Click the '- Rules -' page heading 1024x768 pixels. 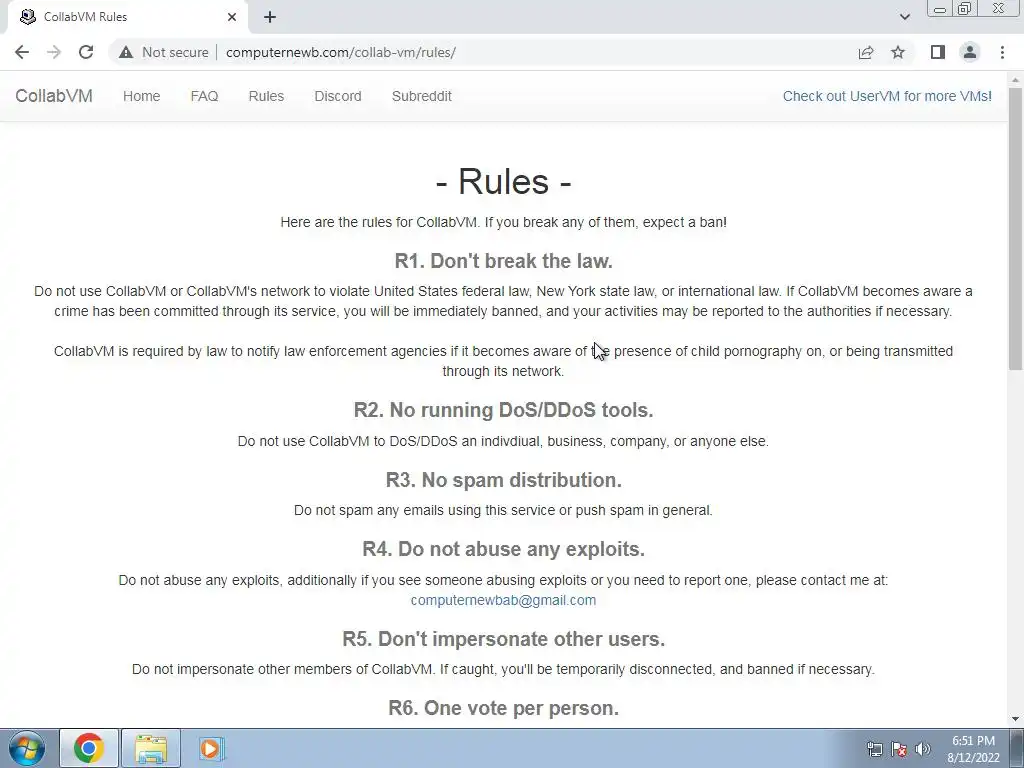click(504, 181)
